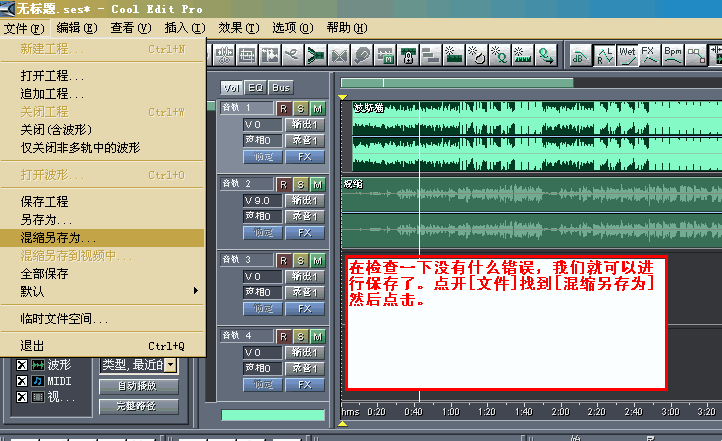The width and height of the screenshot is (722, 441).
Task: Open track 4 输出1 output selector
Action: (x=305, y=353)
